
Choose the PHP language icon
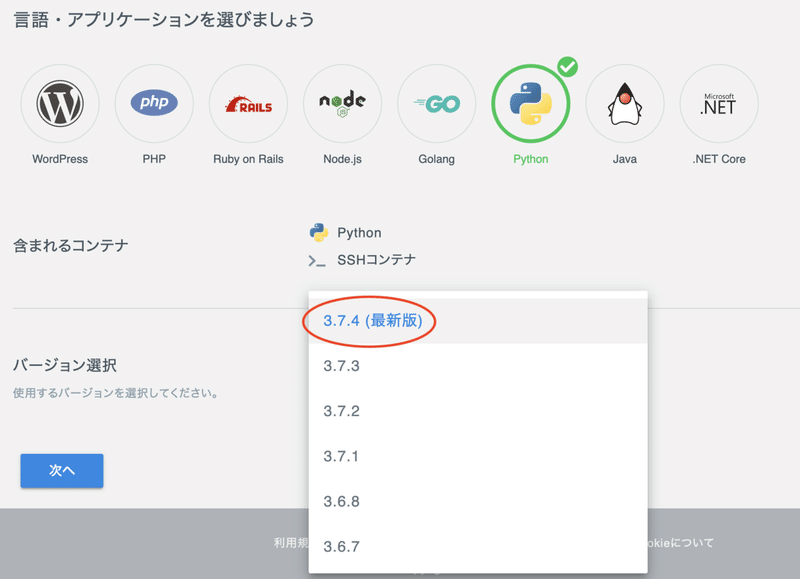(x=154, y=103)
